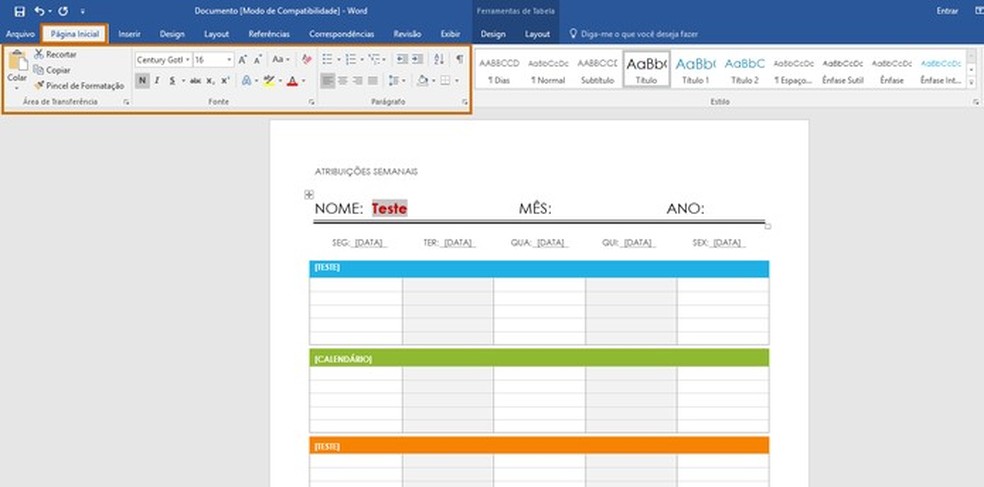Increase font size with the larger A icon
Viewport: 984px width, 487px height.
click(x=242, y=60)
